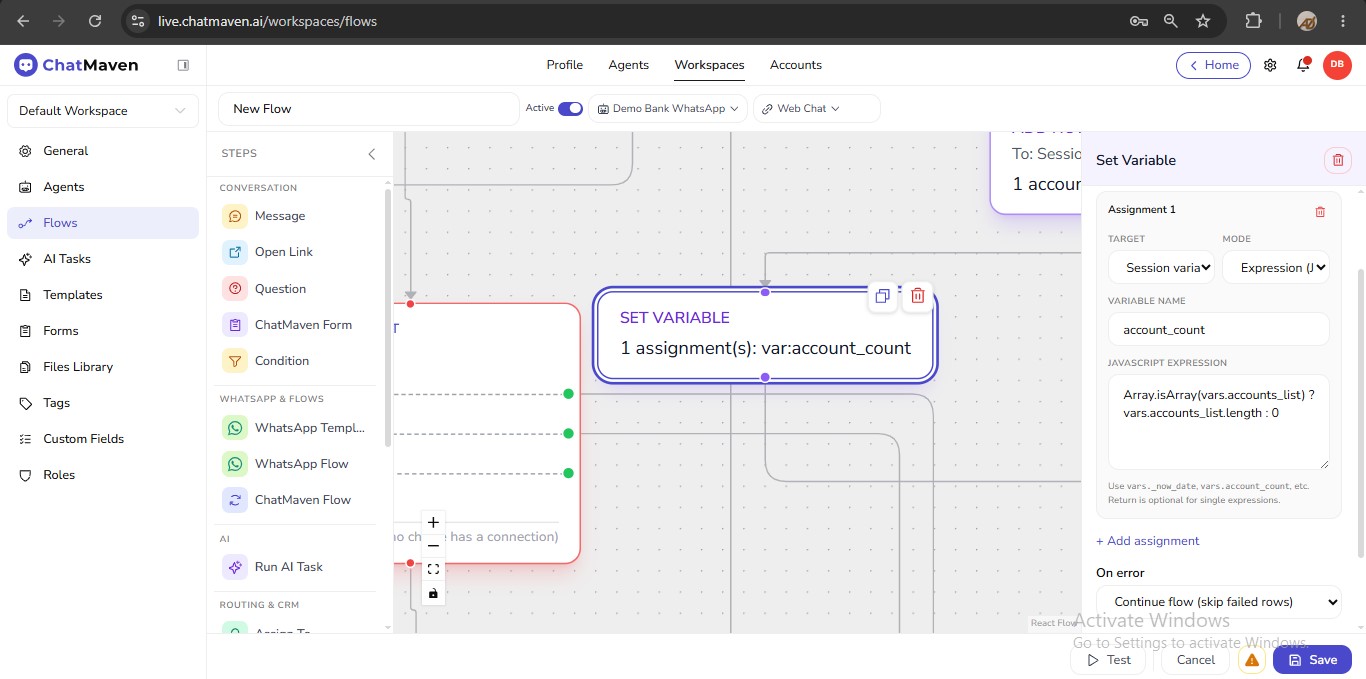Click the ChatMaven logo
Screen dimensions: 1366x679
click(x=76, y=65)
